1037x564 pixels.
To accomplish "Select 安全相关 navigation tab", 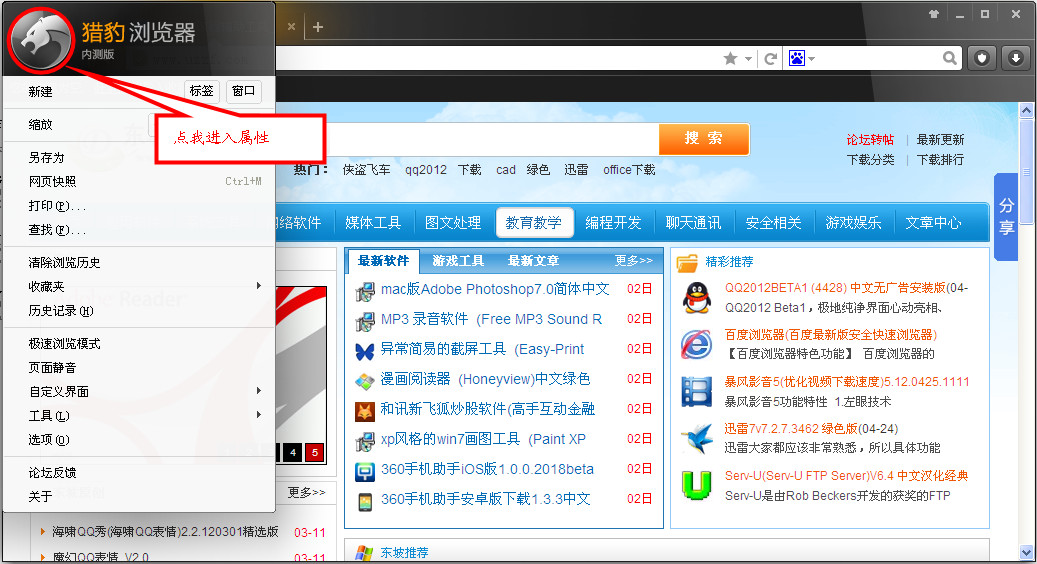I will [774, 223].
